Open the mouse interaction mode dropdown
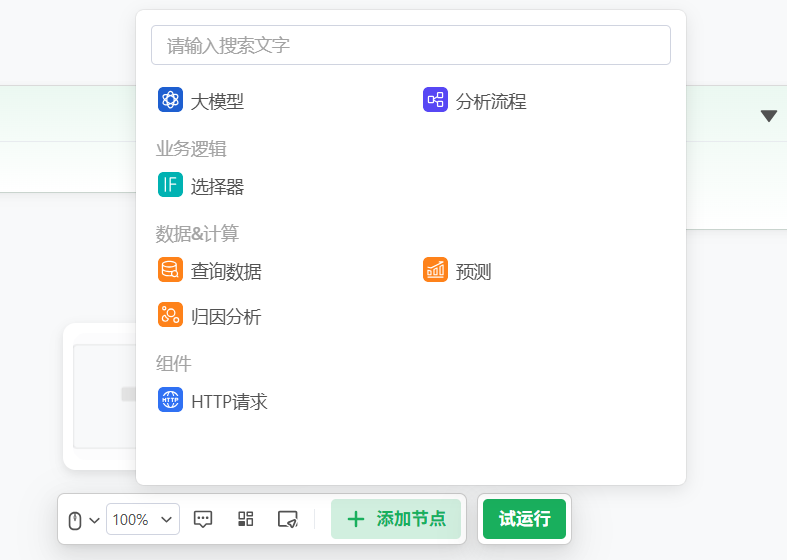The image size is (787, 560). 83,520
